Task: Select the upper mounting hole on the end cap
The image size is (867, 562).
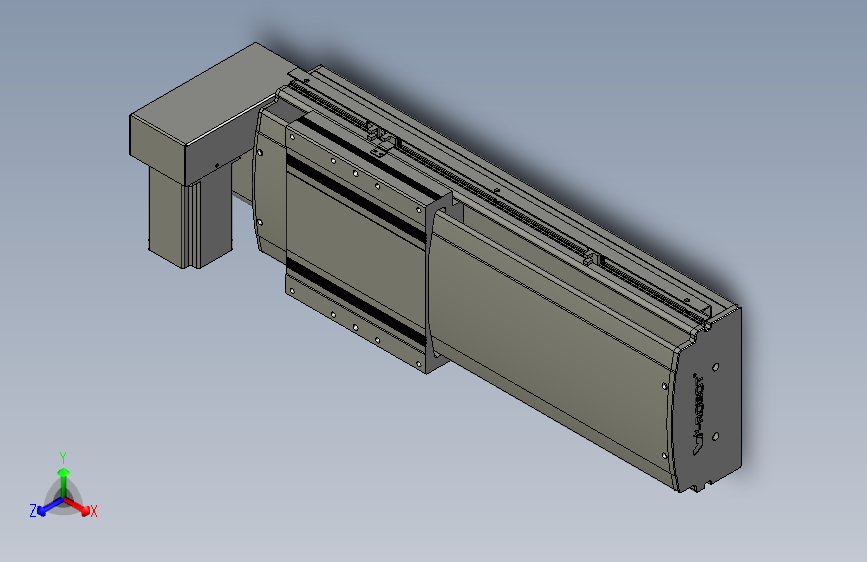Action: (x=716, y=367)
